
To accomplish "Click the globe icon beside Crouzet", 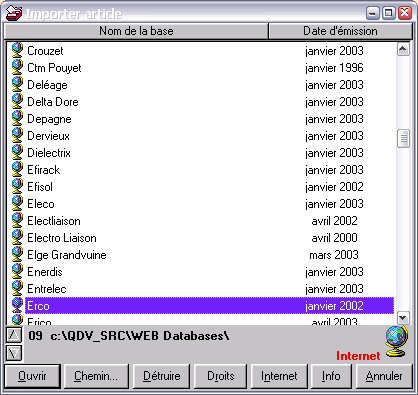I will (17, 50).
